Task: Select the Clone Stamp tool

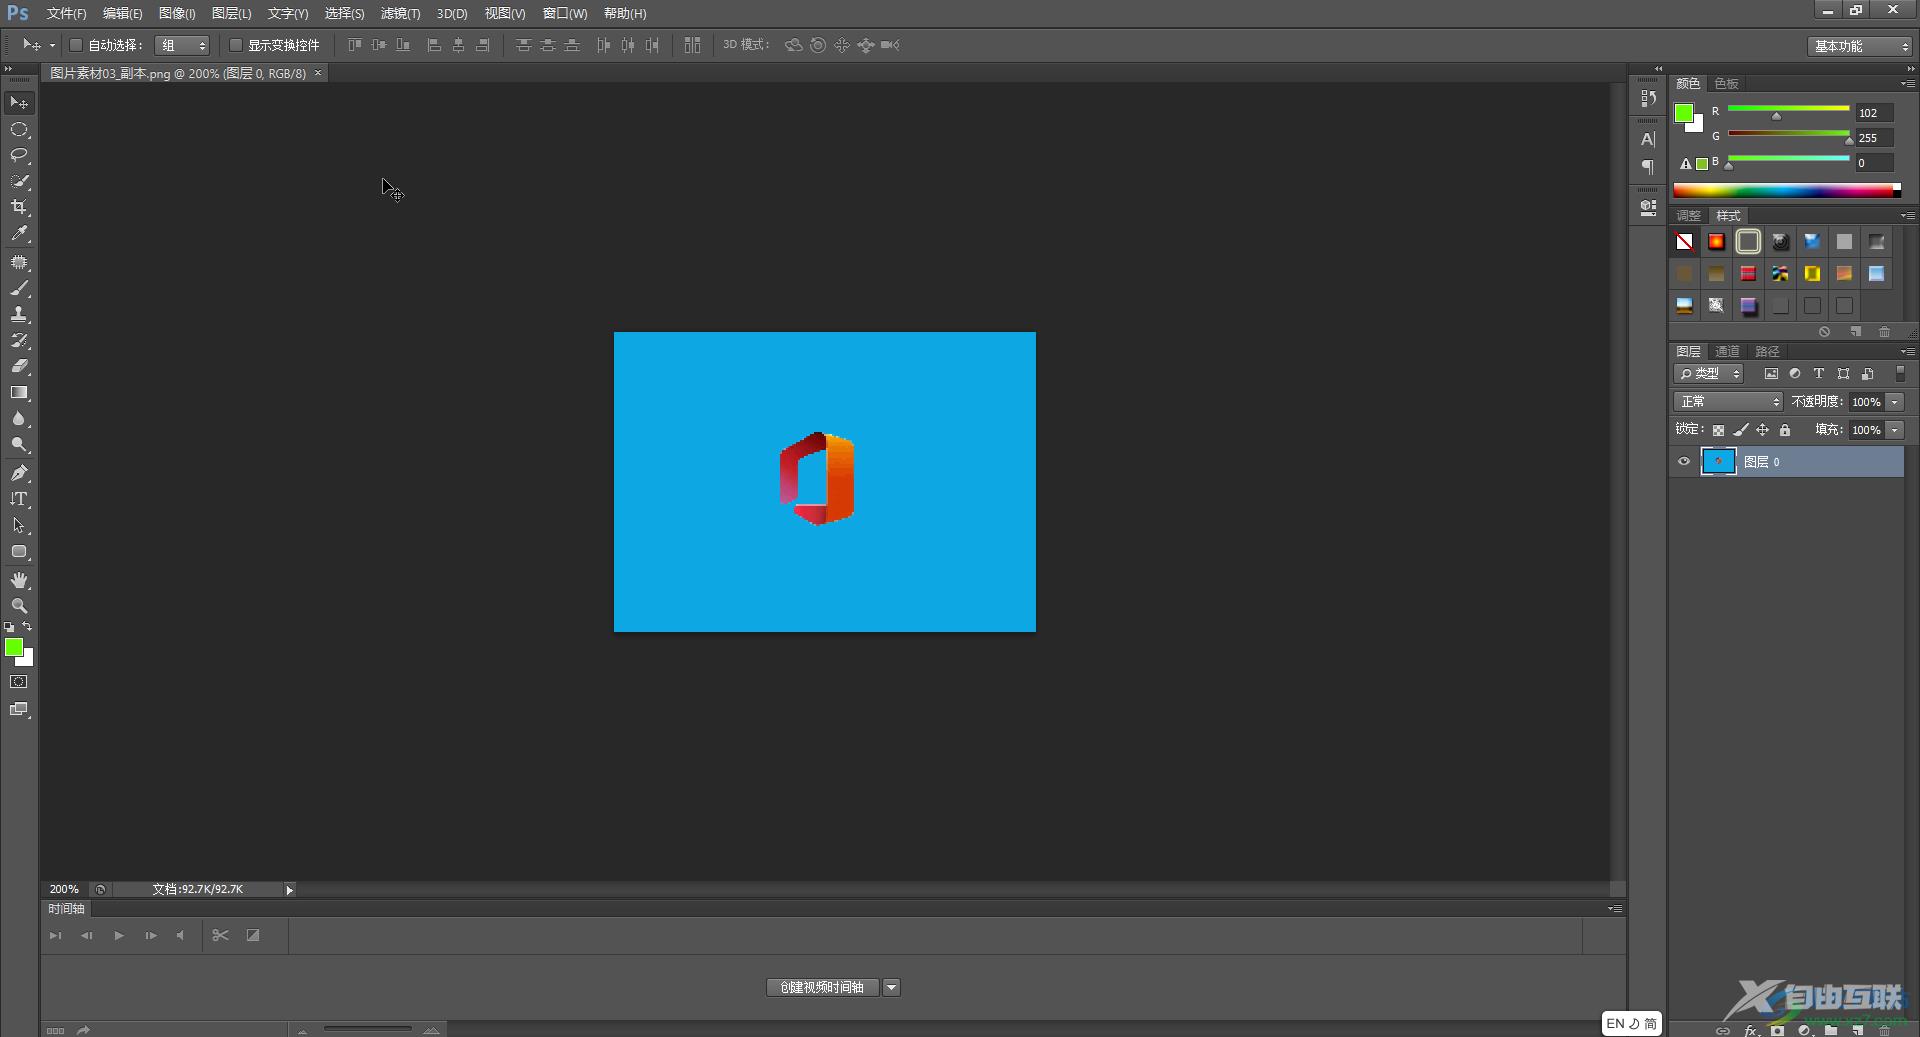Action: tap(19, 315)
